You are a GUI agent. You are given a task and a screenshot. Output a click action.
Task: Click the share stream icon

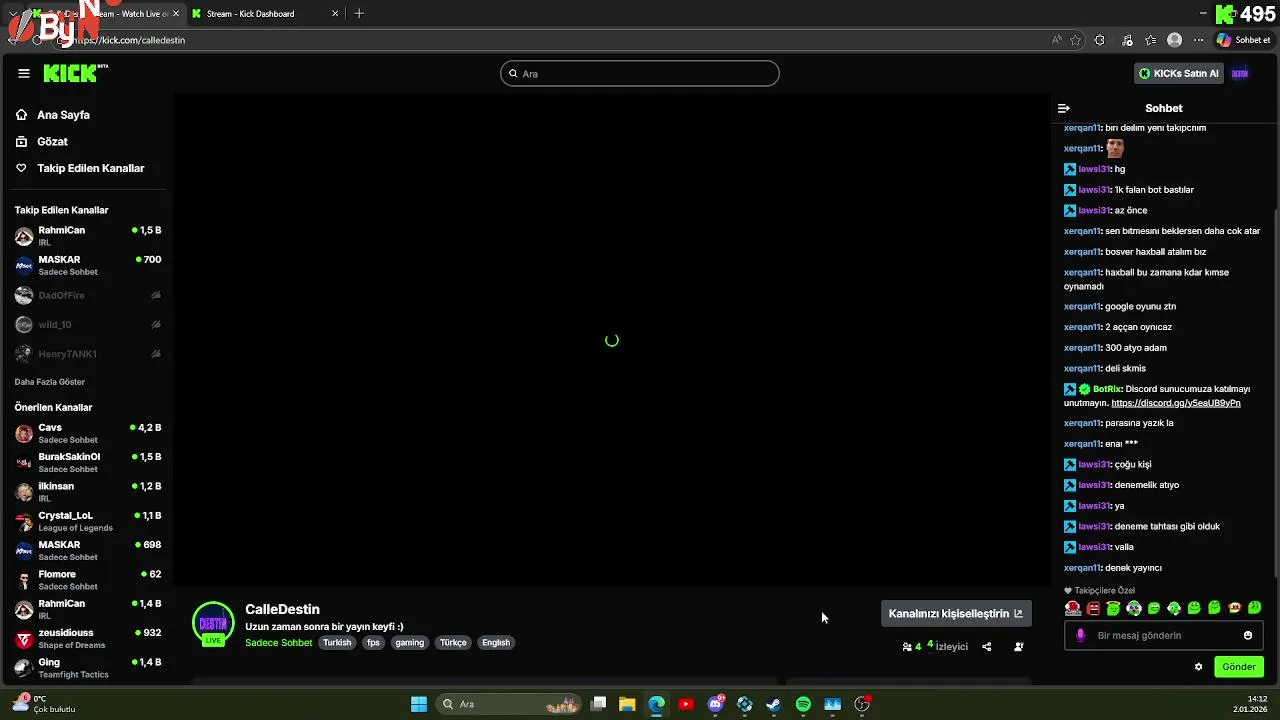point(987,647)
